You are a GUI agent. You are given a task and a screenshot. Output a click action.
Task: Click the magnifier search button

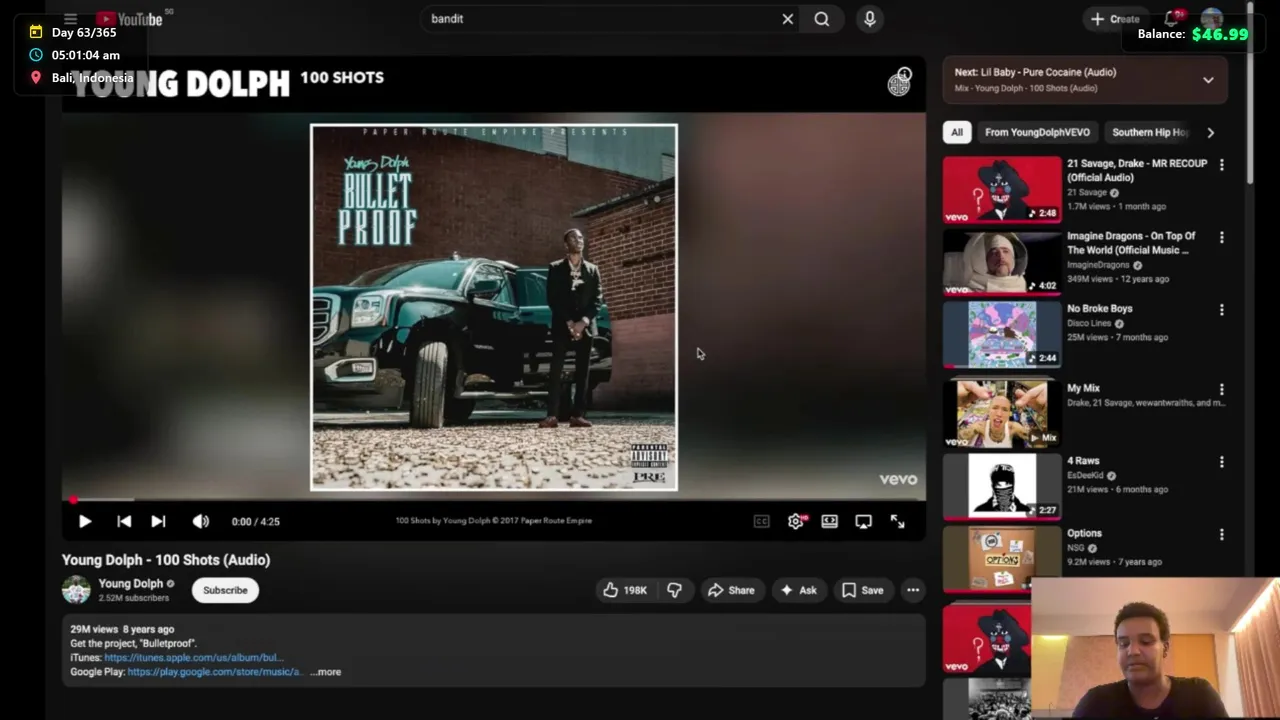point(822,19)
